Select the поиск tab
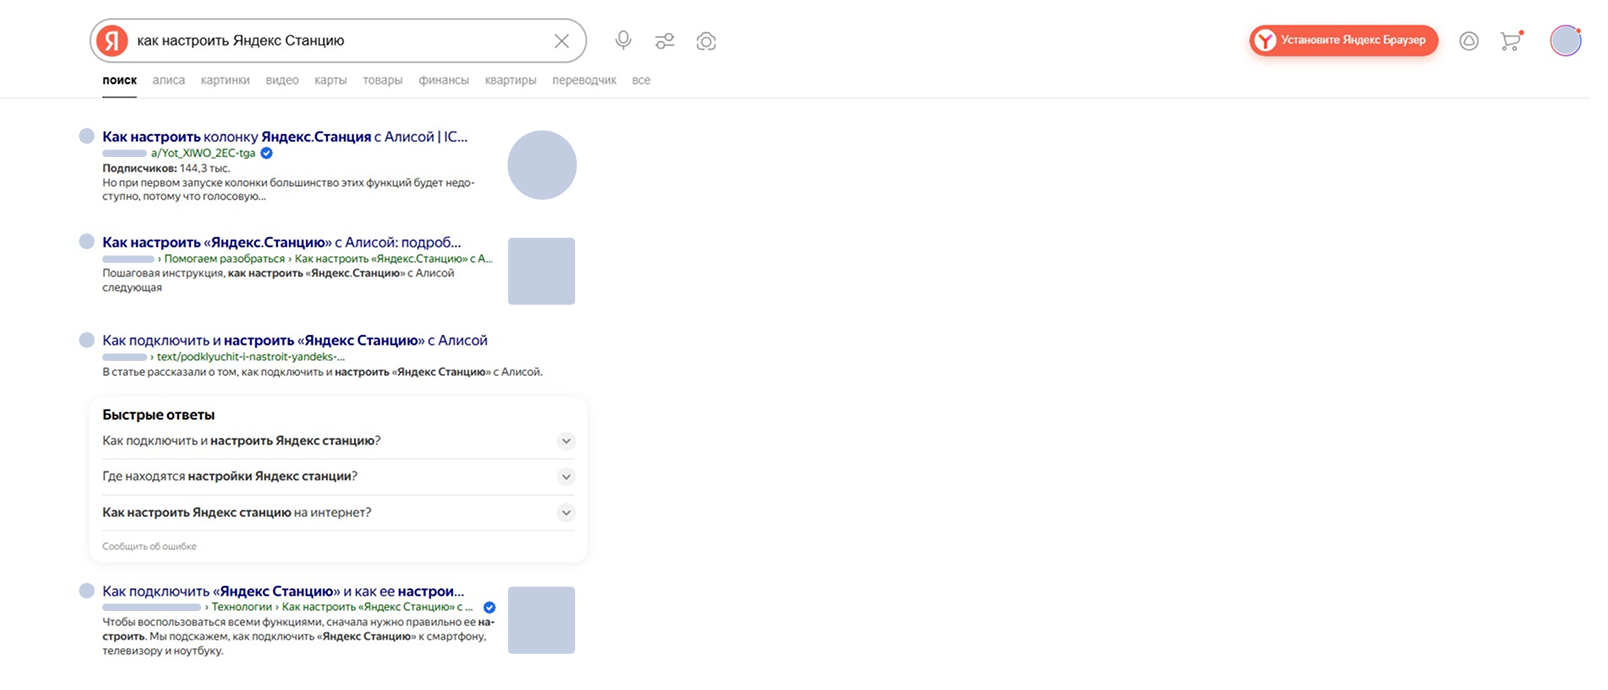 tap(119, 80)
